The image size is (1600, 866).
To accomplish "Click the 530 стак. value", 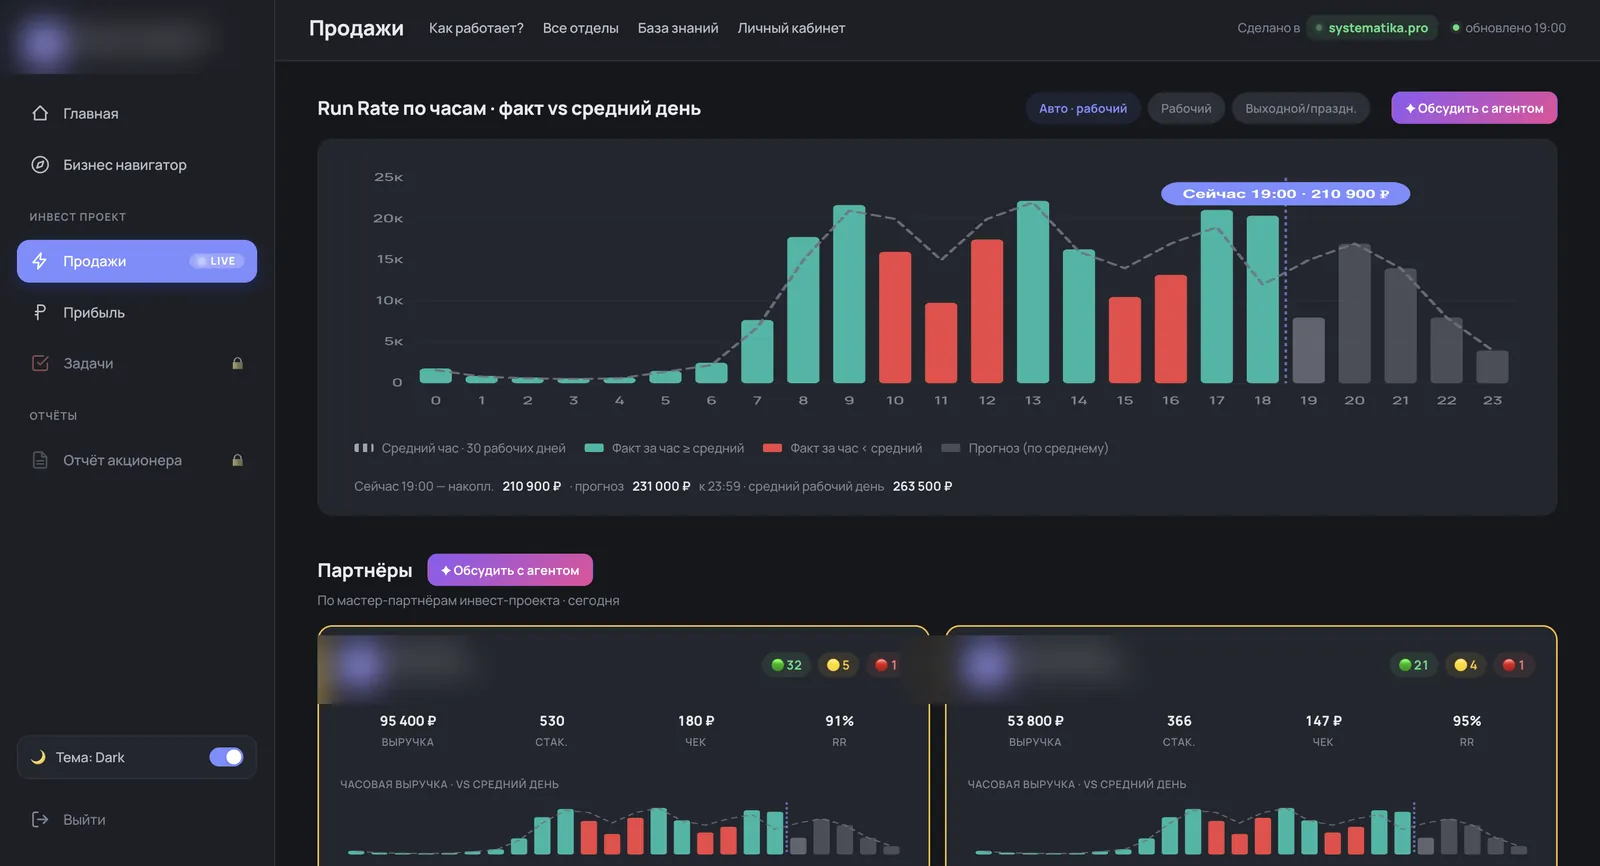I will [x=552, y=721].
